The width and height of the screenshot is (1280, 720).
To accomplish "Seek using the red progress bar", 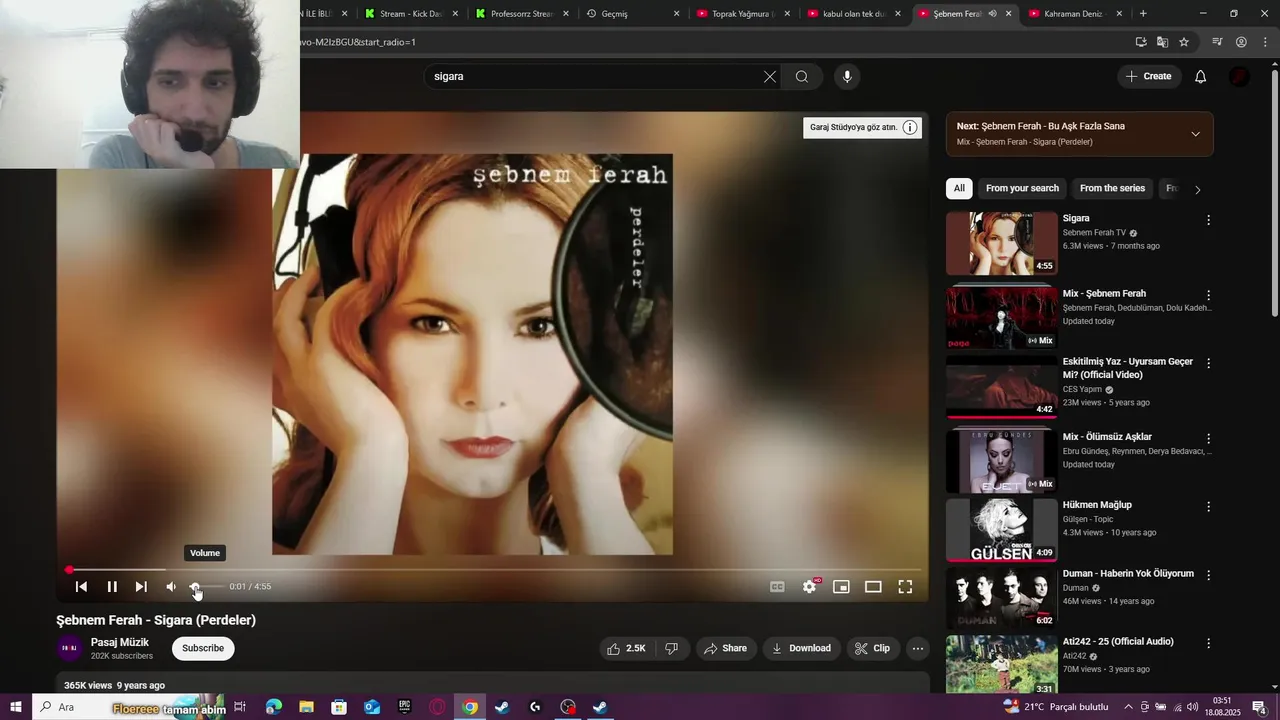I will click(x=493, y=570).
